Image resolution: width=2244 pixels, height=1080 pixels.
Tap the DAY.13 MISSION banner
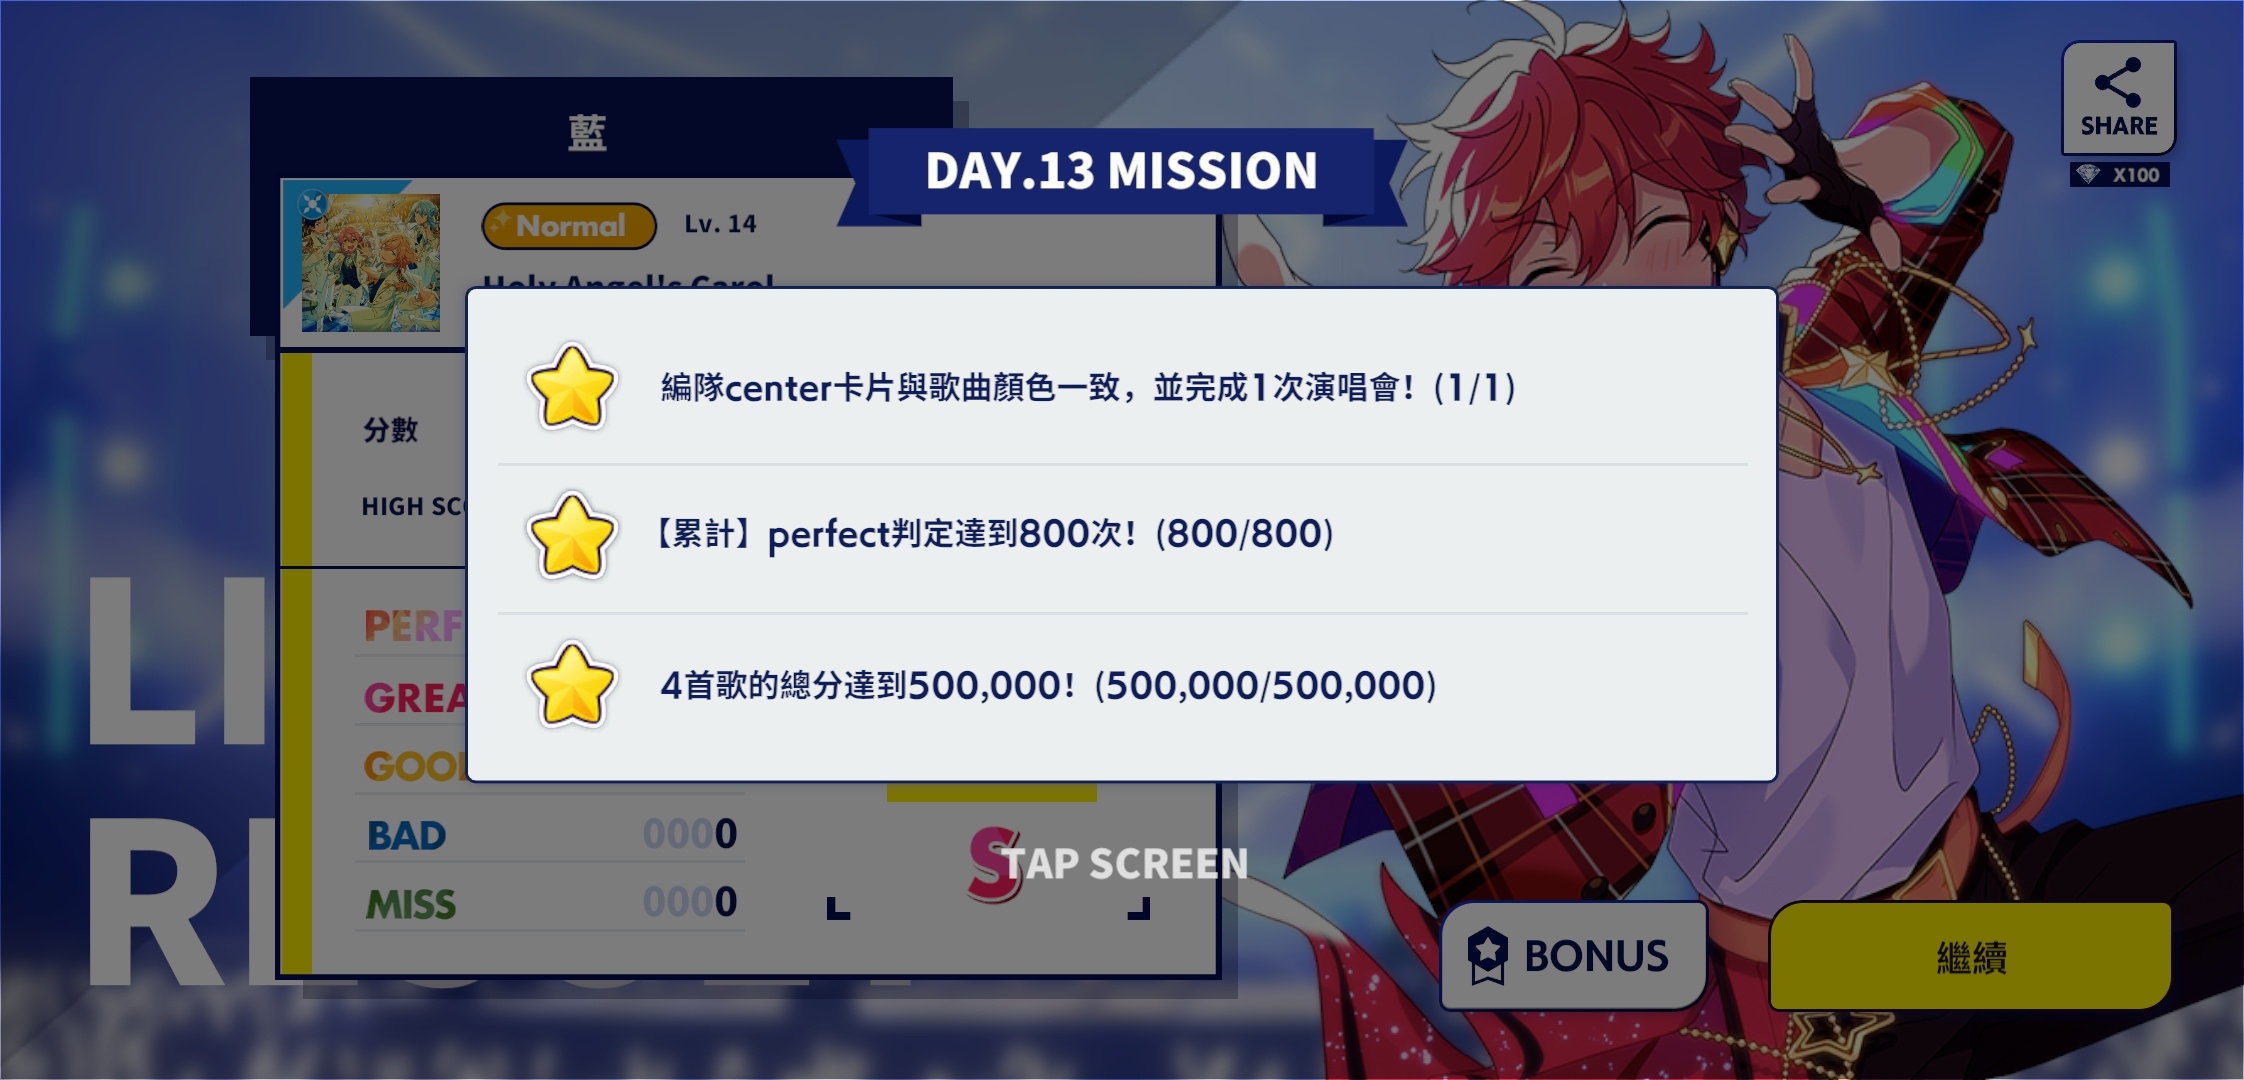click(x=1121, y=171)
